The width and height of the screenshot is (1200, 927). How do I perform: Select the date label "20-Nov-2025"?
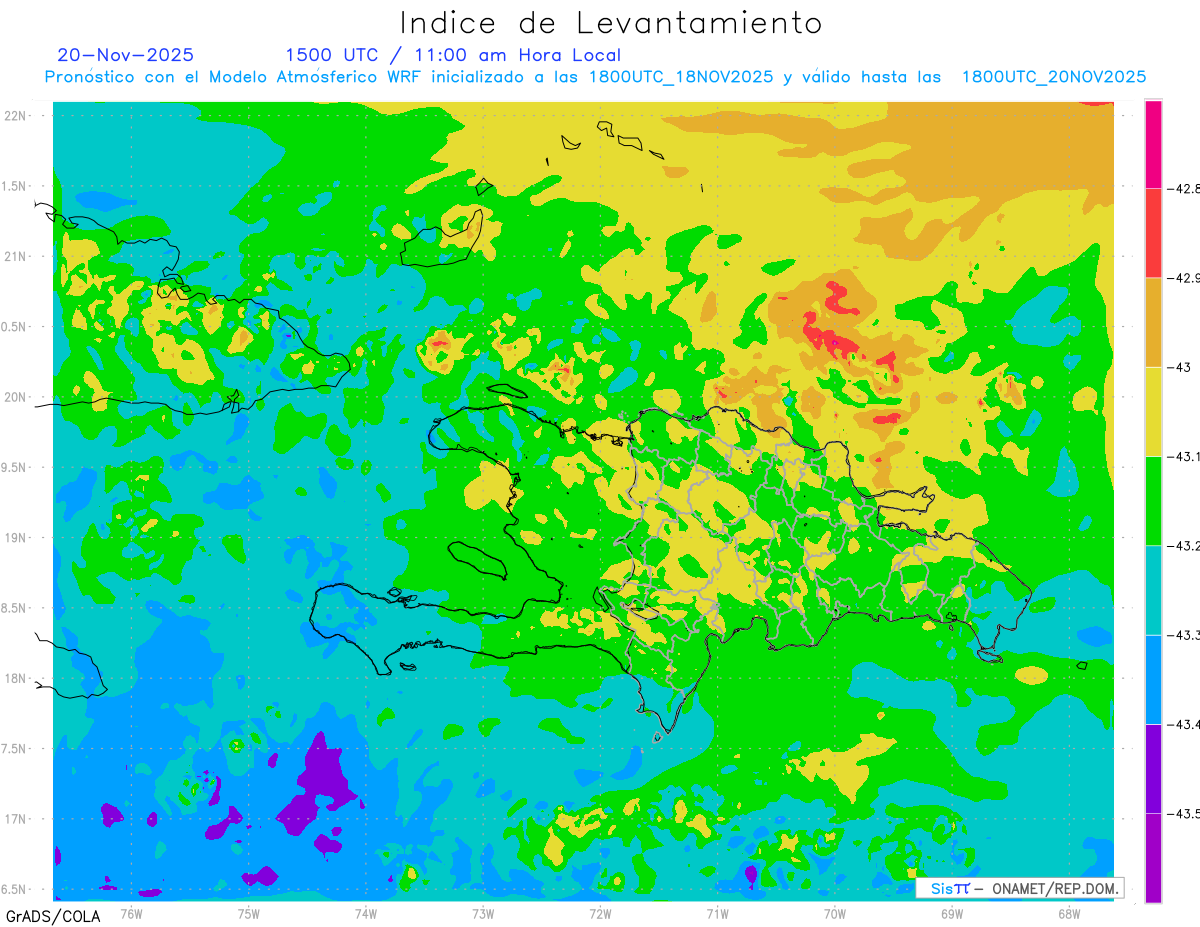pos(126,55)
